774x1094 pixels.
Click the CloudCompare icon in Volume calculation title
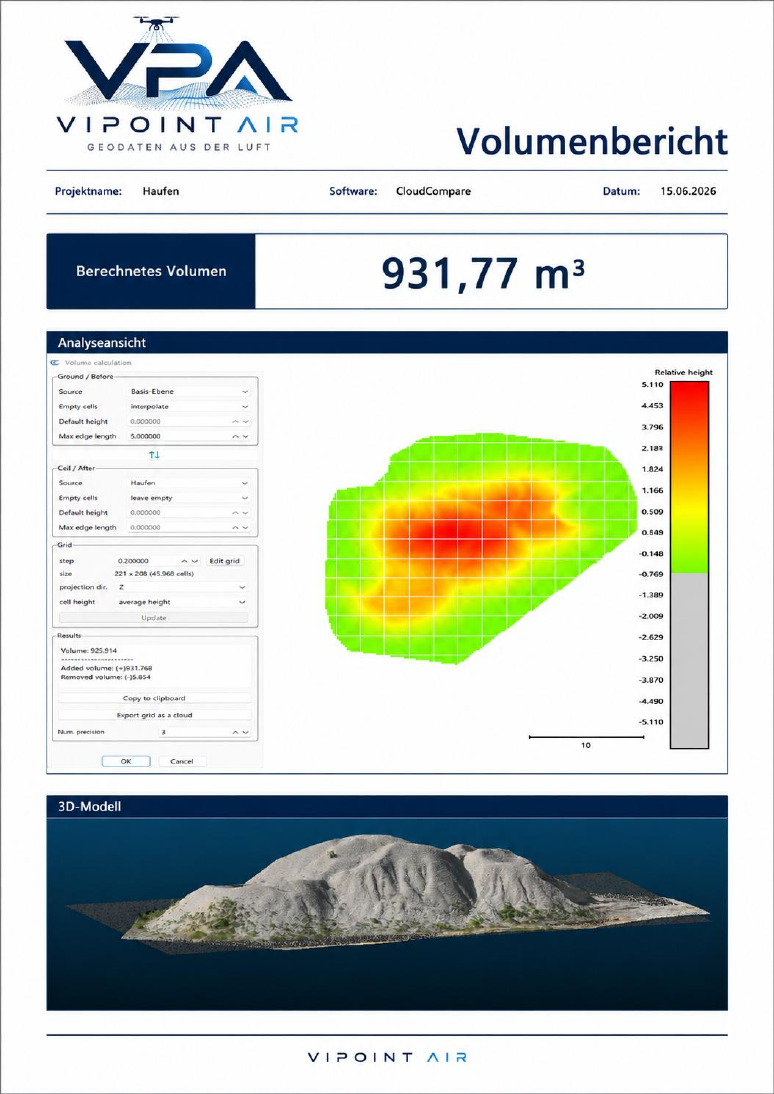(55, 363)
